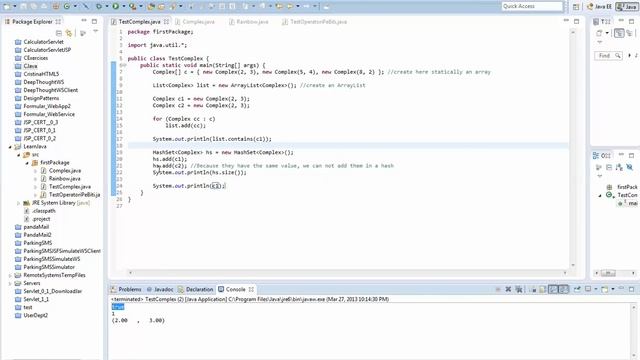Screen dimensions: 640x360
Task: Toggle Categorized view in Task List
Action: pos(619,33)
